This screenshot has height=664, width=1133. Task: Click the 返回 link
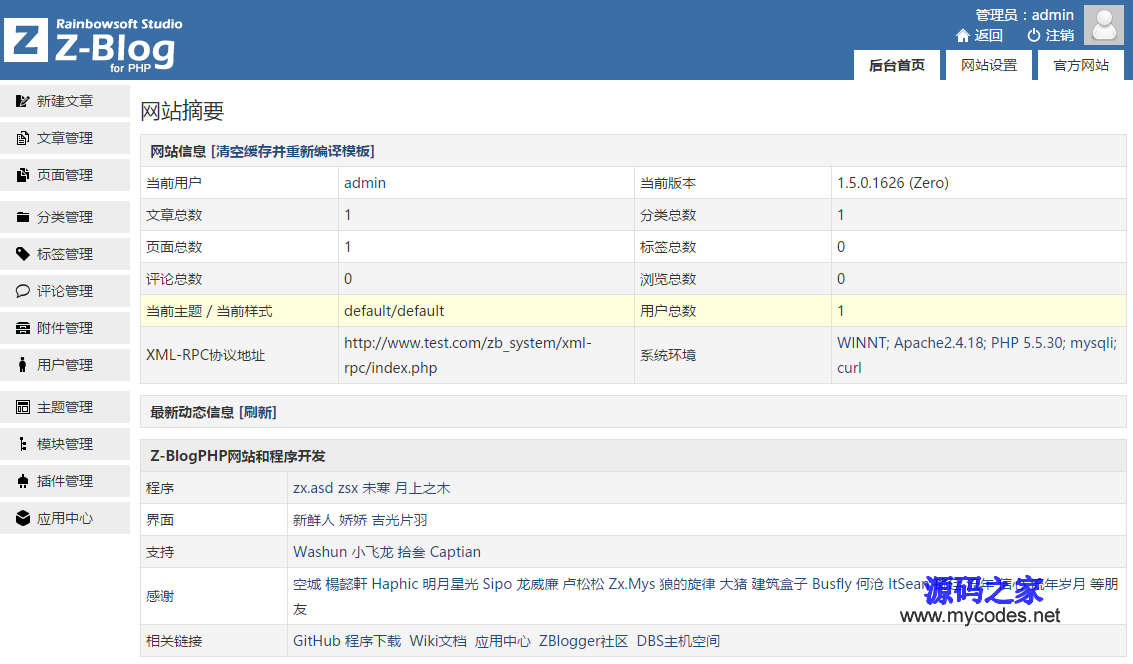(x=988, y=35)
